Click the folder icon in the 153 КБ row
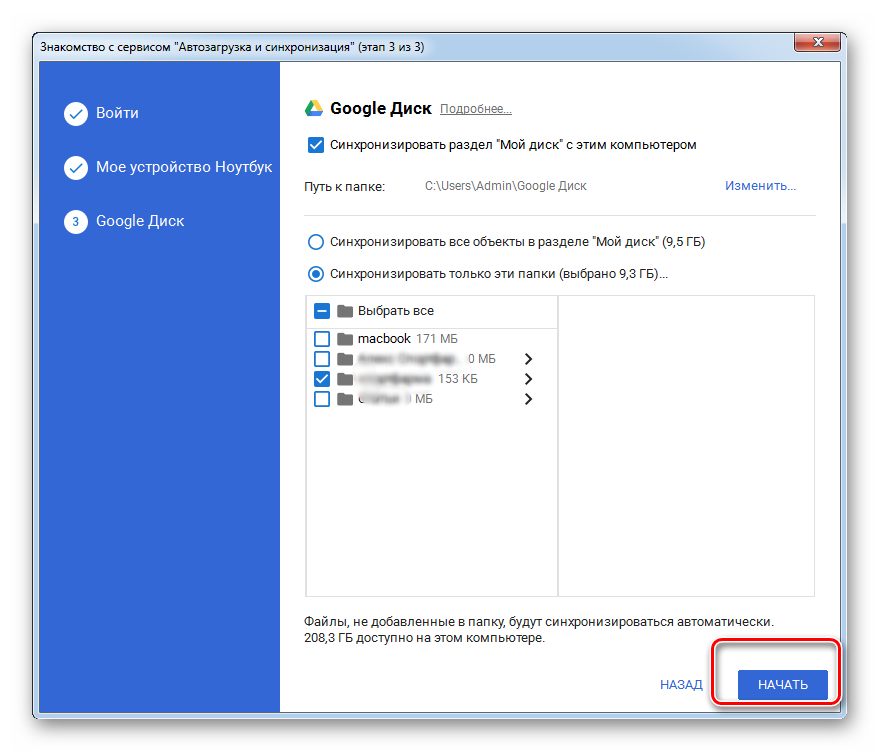880x752 pixels. pos(345,379)
